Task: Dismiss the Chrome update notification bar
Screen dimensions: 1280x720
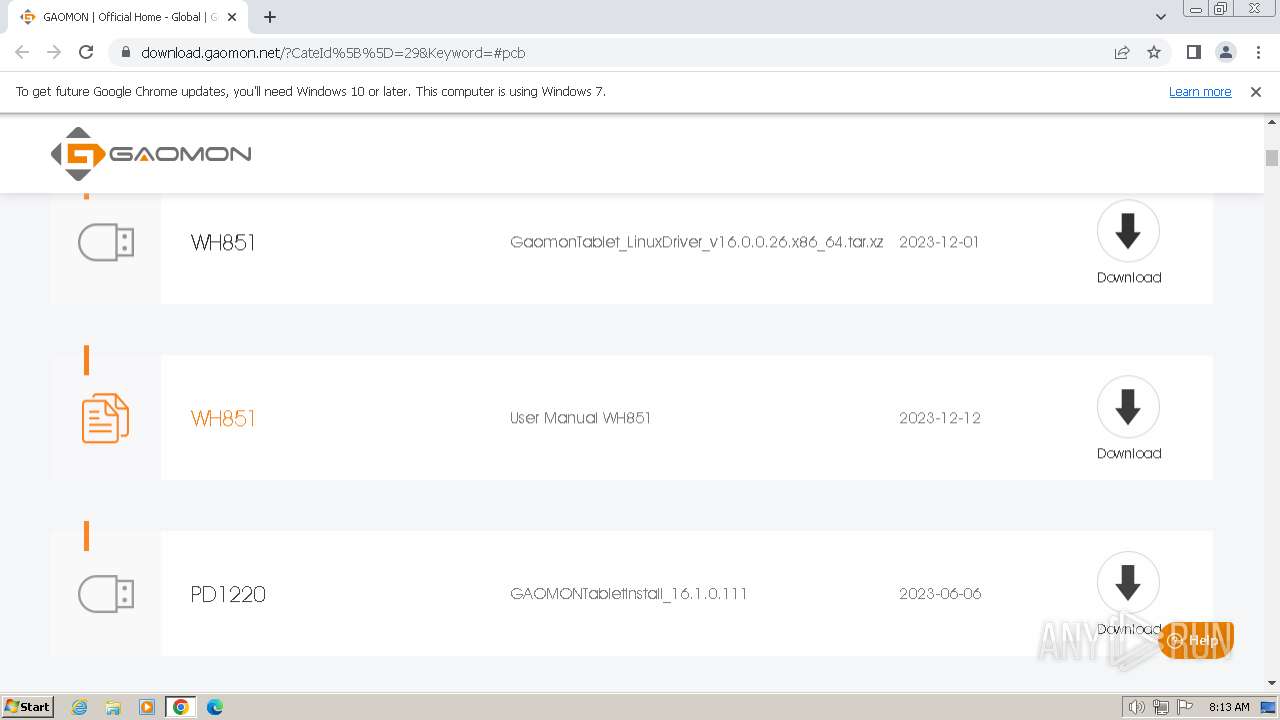Action: pyautogui.click(x=1256, y=91)
